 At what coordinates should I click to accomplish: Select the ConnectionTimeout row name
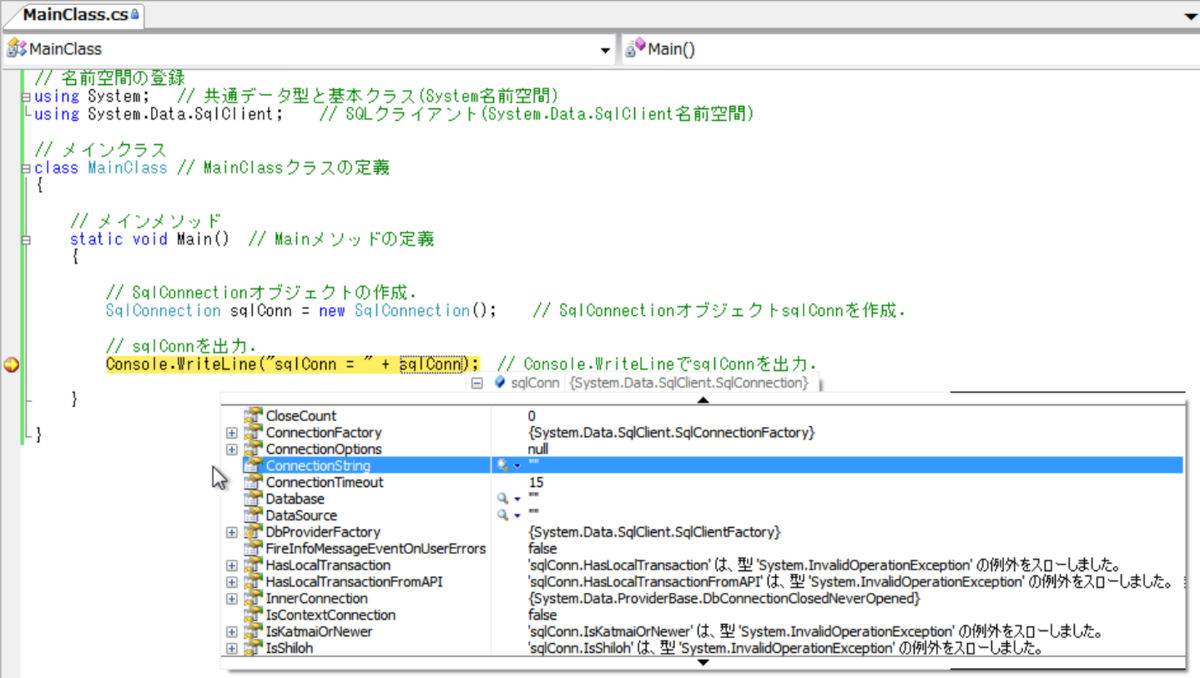324,482
